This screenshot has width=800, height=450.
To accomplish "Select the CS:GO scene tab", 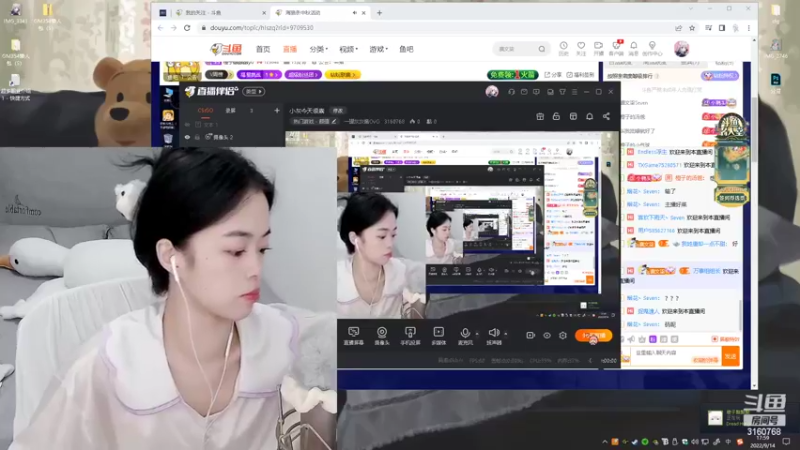I will [206, 110].
